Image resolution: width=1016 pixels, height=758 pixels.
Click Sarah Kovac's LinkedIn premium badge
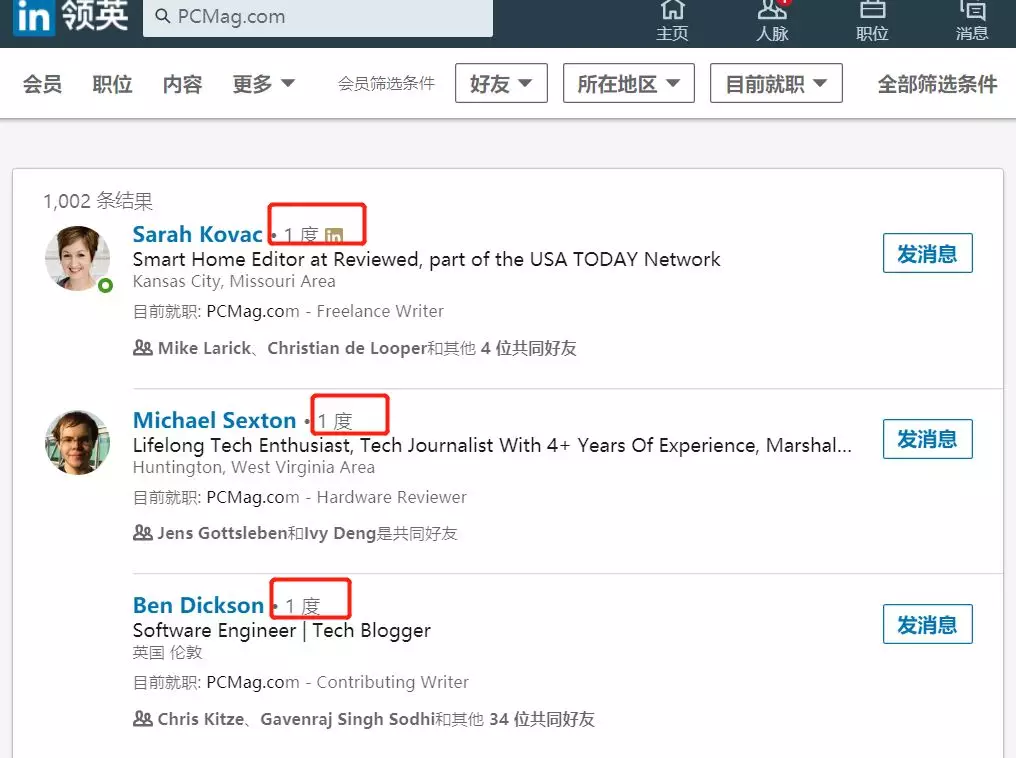(334, 235)
